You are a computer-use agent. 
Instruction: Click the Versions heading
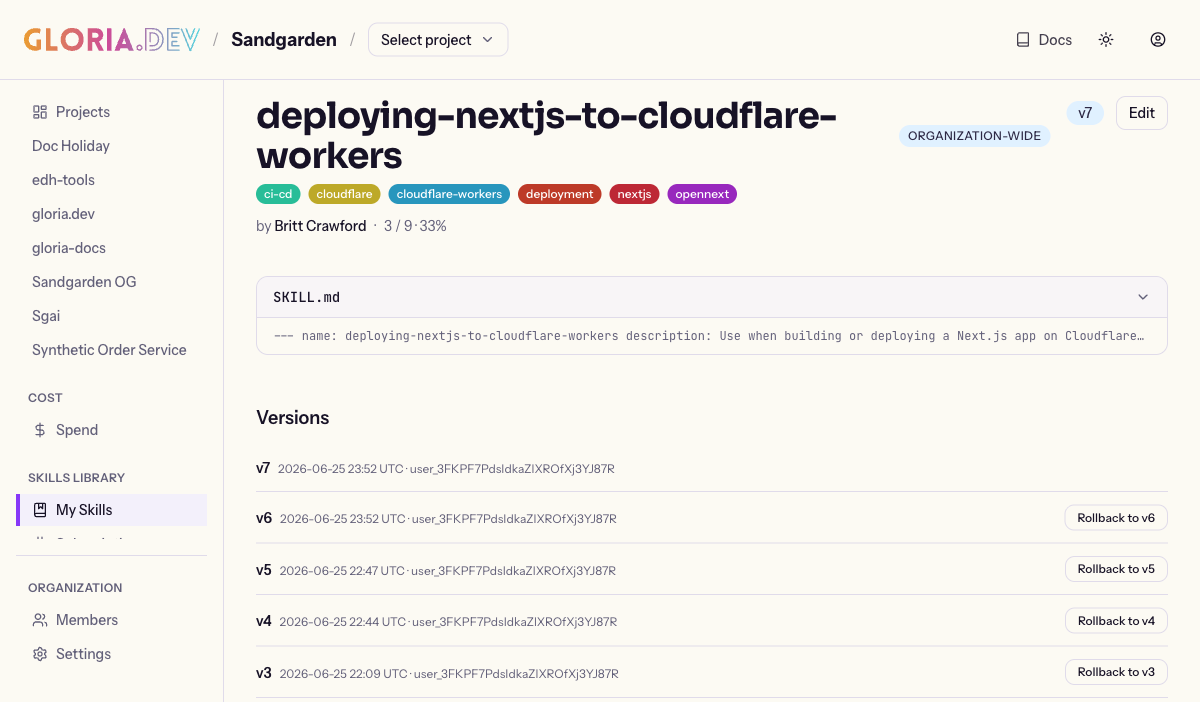(x=293, y=418)
